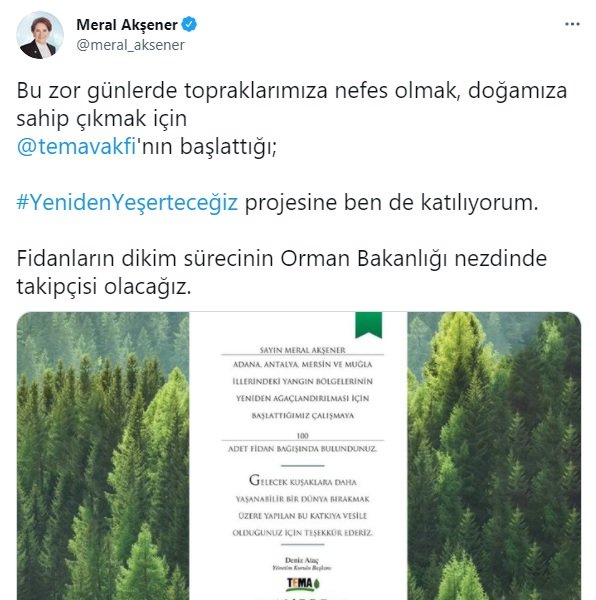Click the 'Gelecek kuşaklara daha' certificate line
596x600 pixels.
coord(303,481)
